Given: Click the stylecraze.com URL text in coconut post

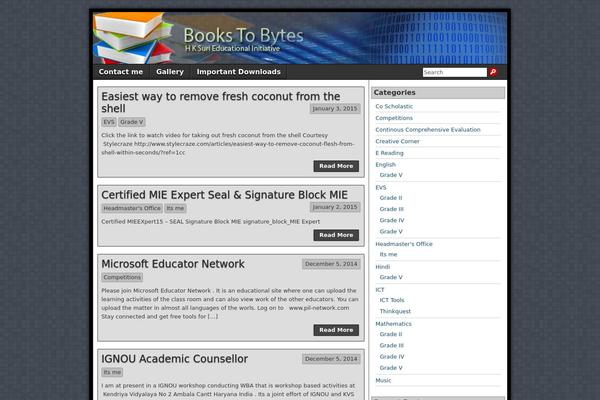Looking at the screenshot, I should [x=227, y=148].
